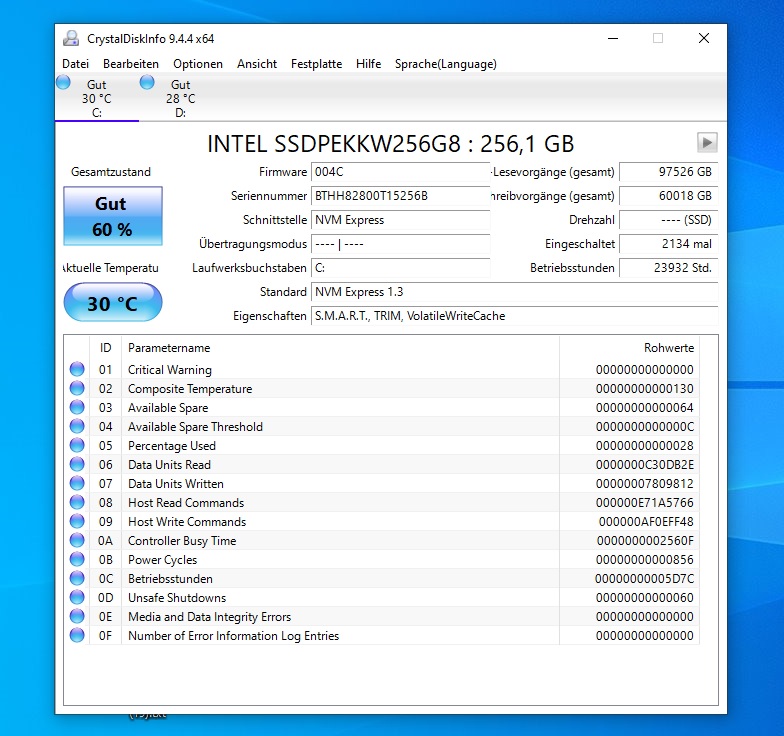The width and height of the screenshot is (784, 736).
Task: Click the 30 °C temperature button
Action: pyautogui.click(x=113, y=302)
